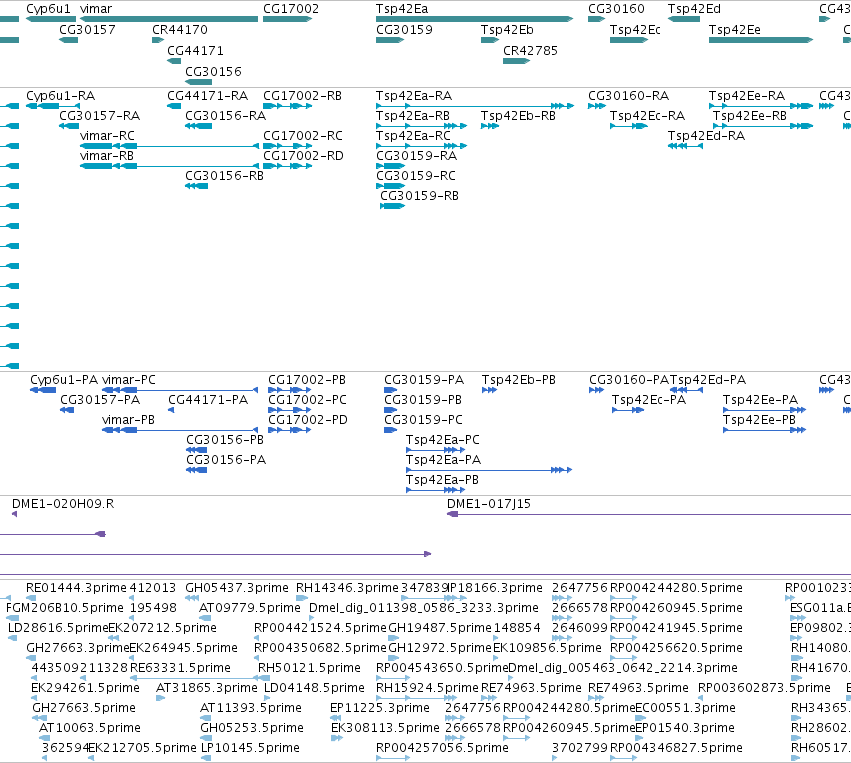Open the RH50121.5prime EST
The image size is (851, 763).
tap(264, 678)
